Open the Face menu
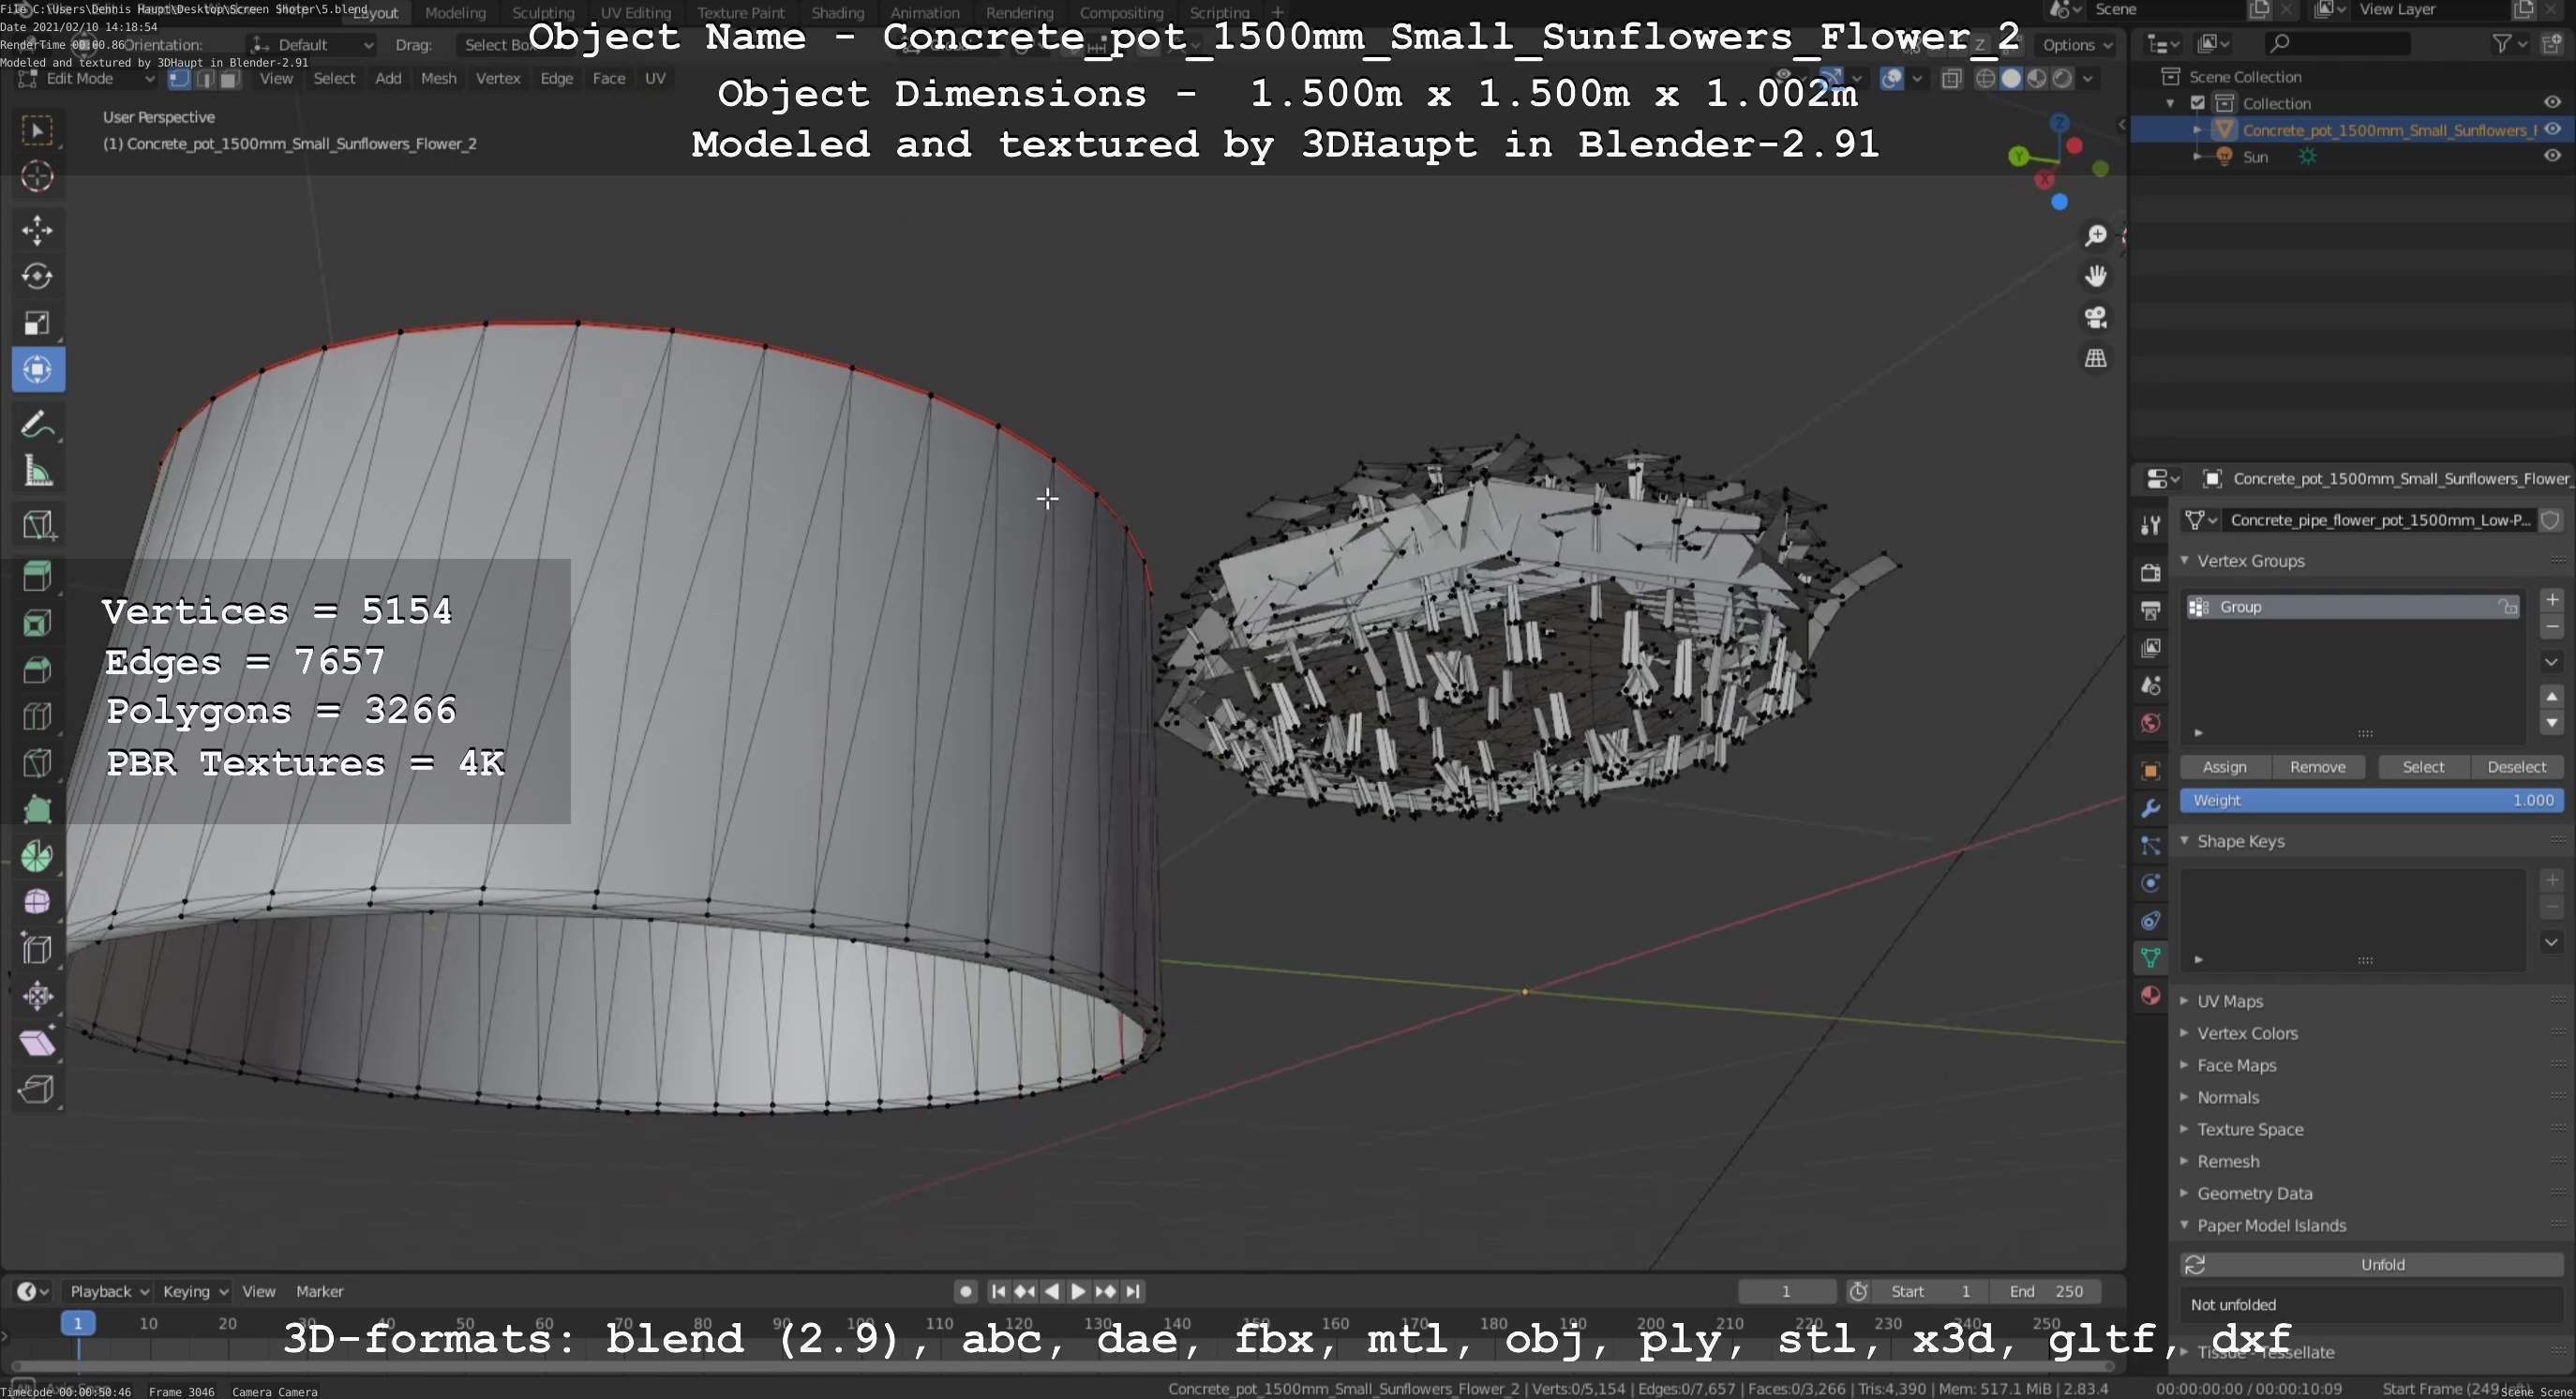The image size is (2576, 1399). click(x=609, y=79)
